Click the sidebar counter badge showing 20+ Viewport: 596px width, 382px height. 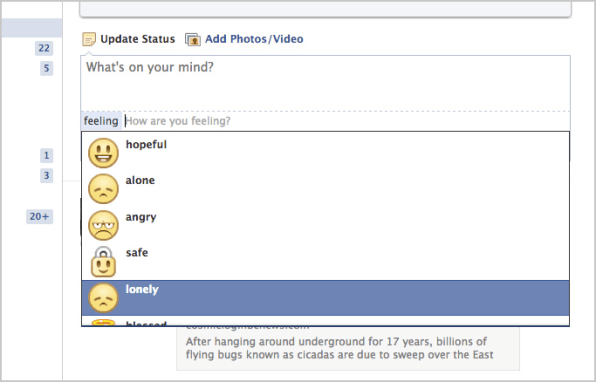coord(40,216)
